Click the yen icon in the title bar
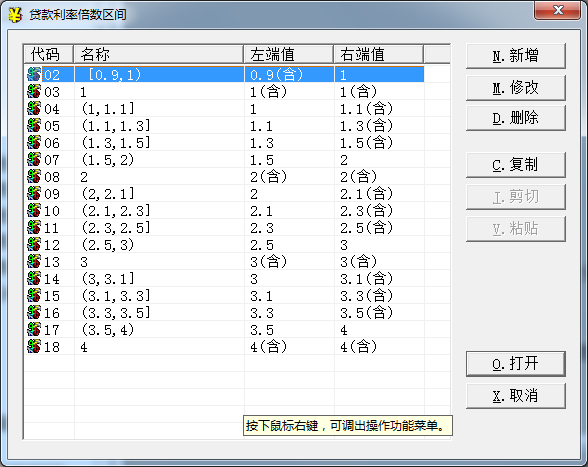 click(15, 15)
